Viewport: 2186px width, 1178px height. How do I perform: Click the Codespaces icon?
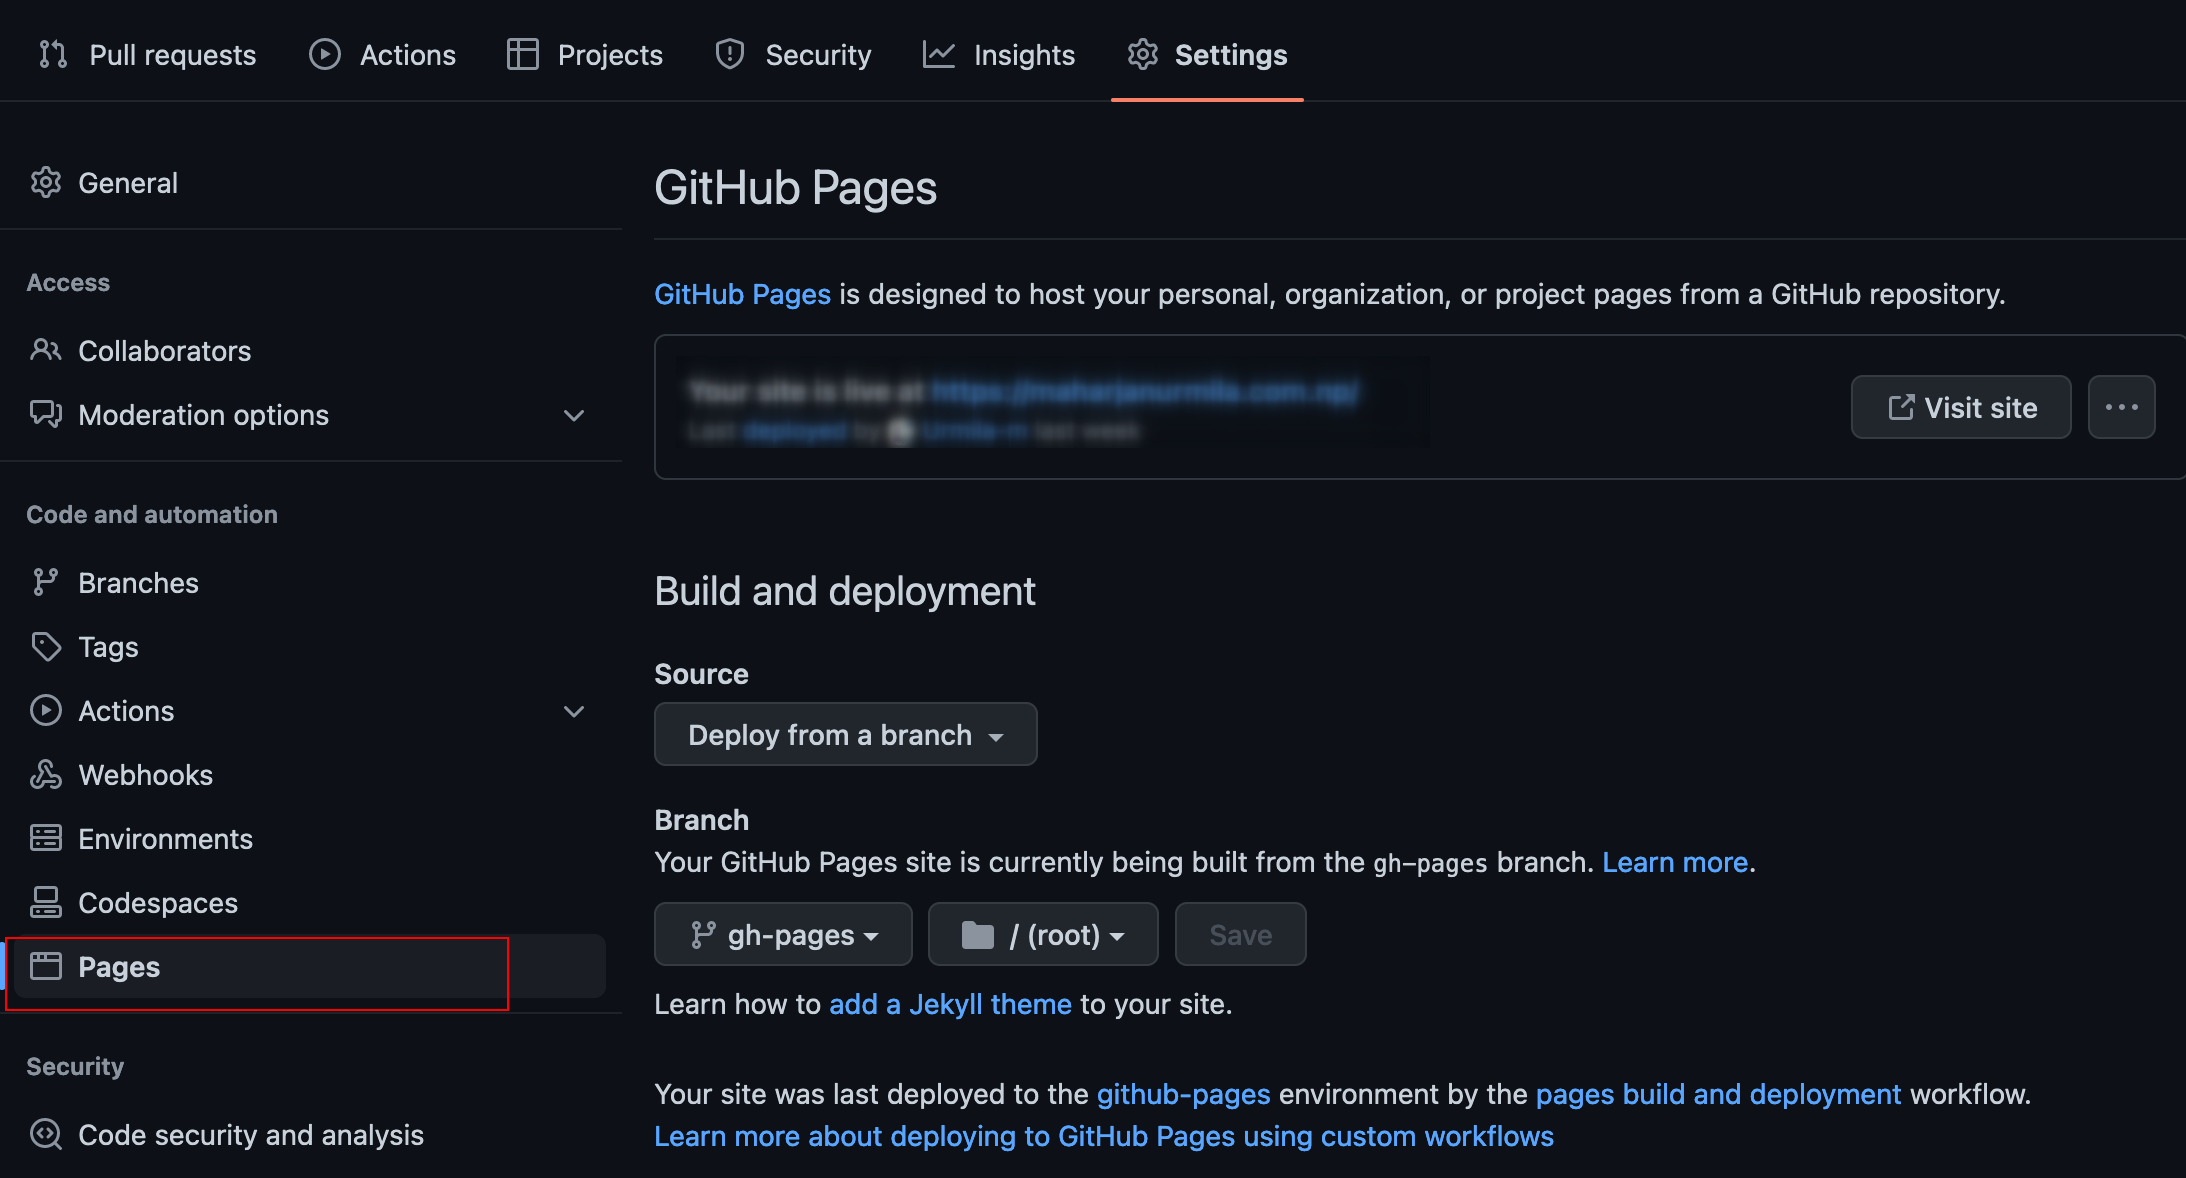46,902
